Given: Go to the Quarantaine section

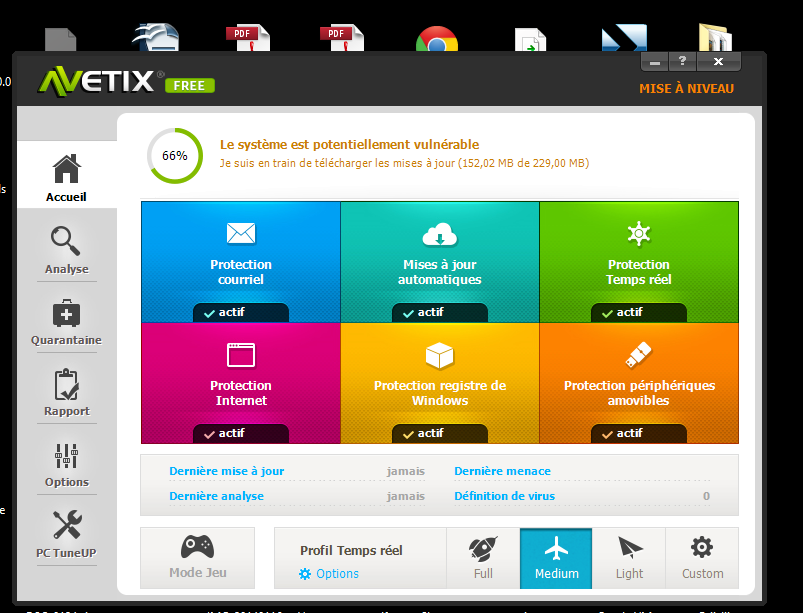Looking at the screenshot, I should 67,322.
